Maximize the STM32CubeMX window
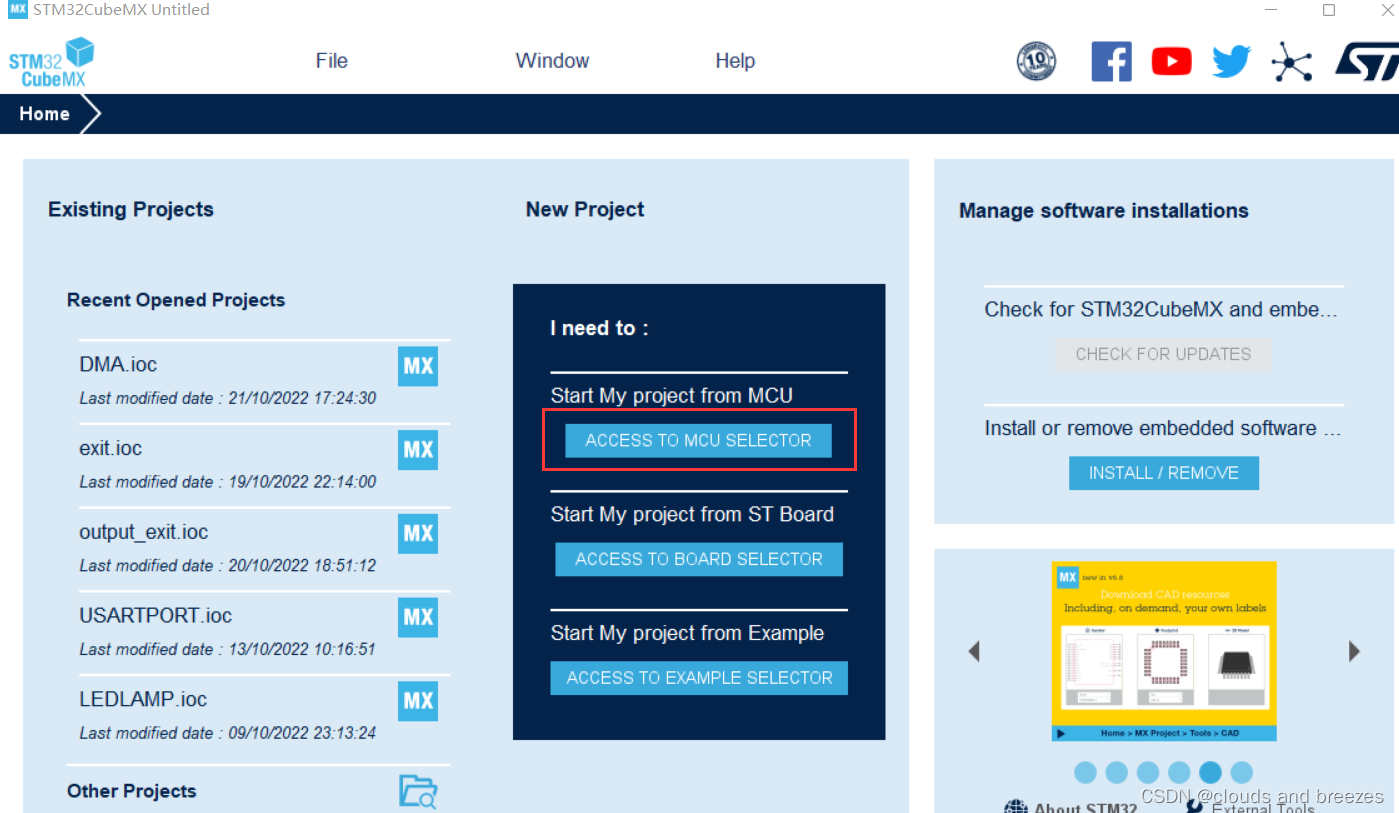The height and width of the screenshot is (813, 1399). click(1329, 10)
